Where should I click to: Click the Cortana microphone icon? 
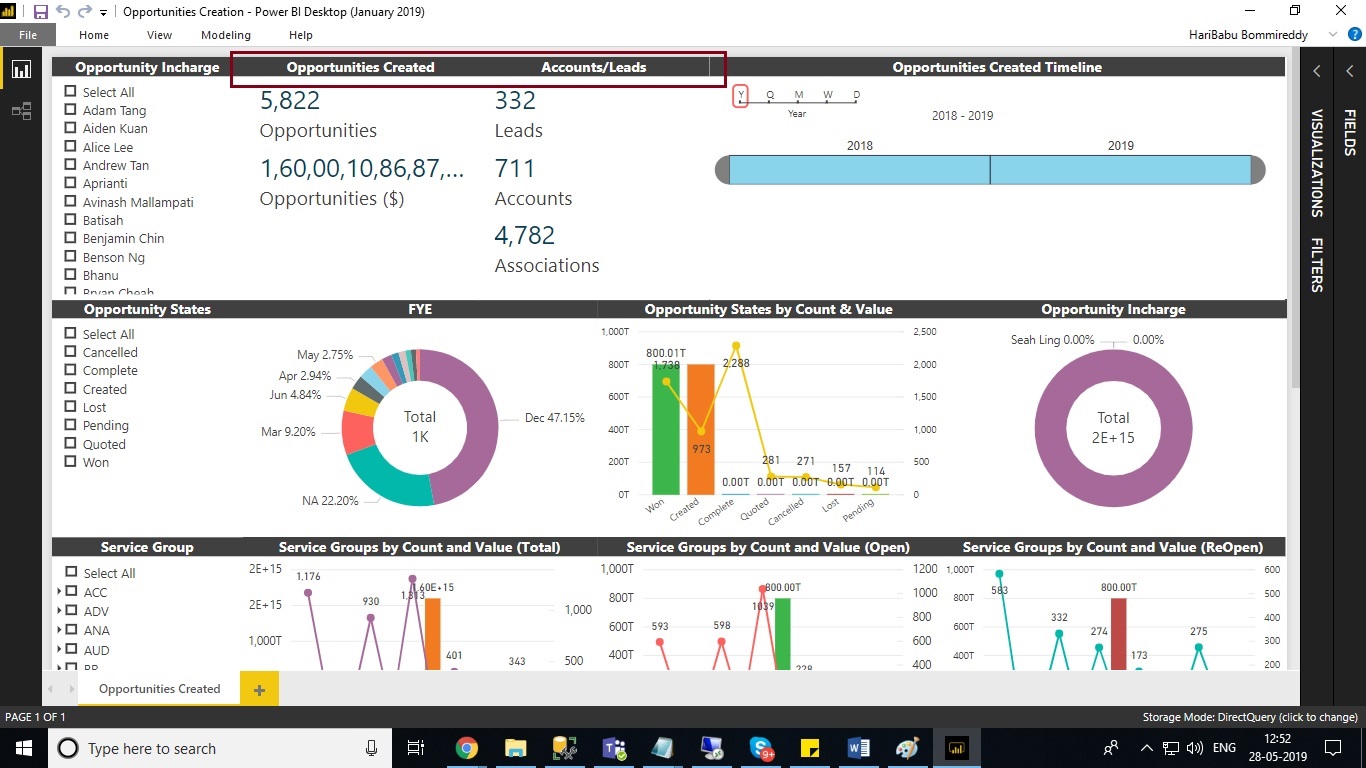click(372, 748)
